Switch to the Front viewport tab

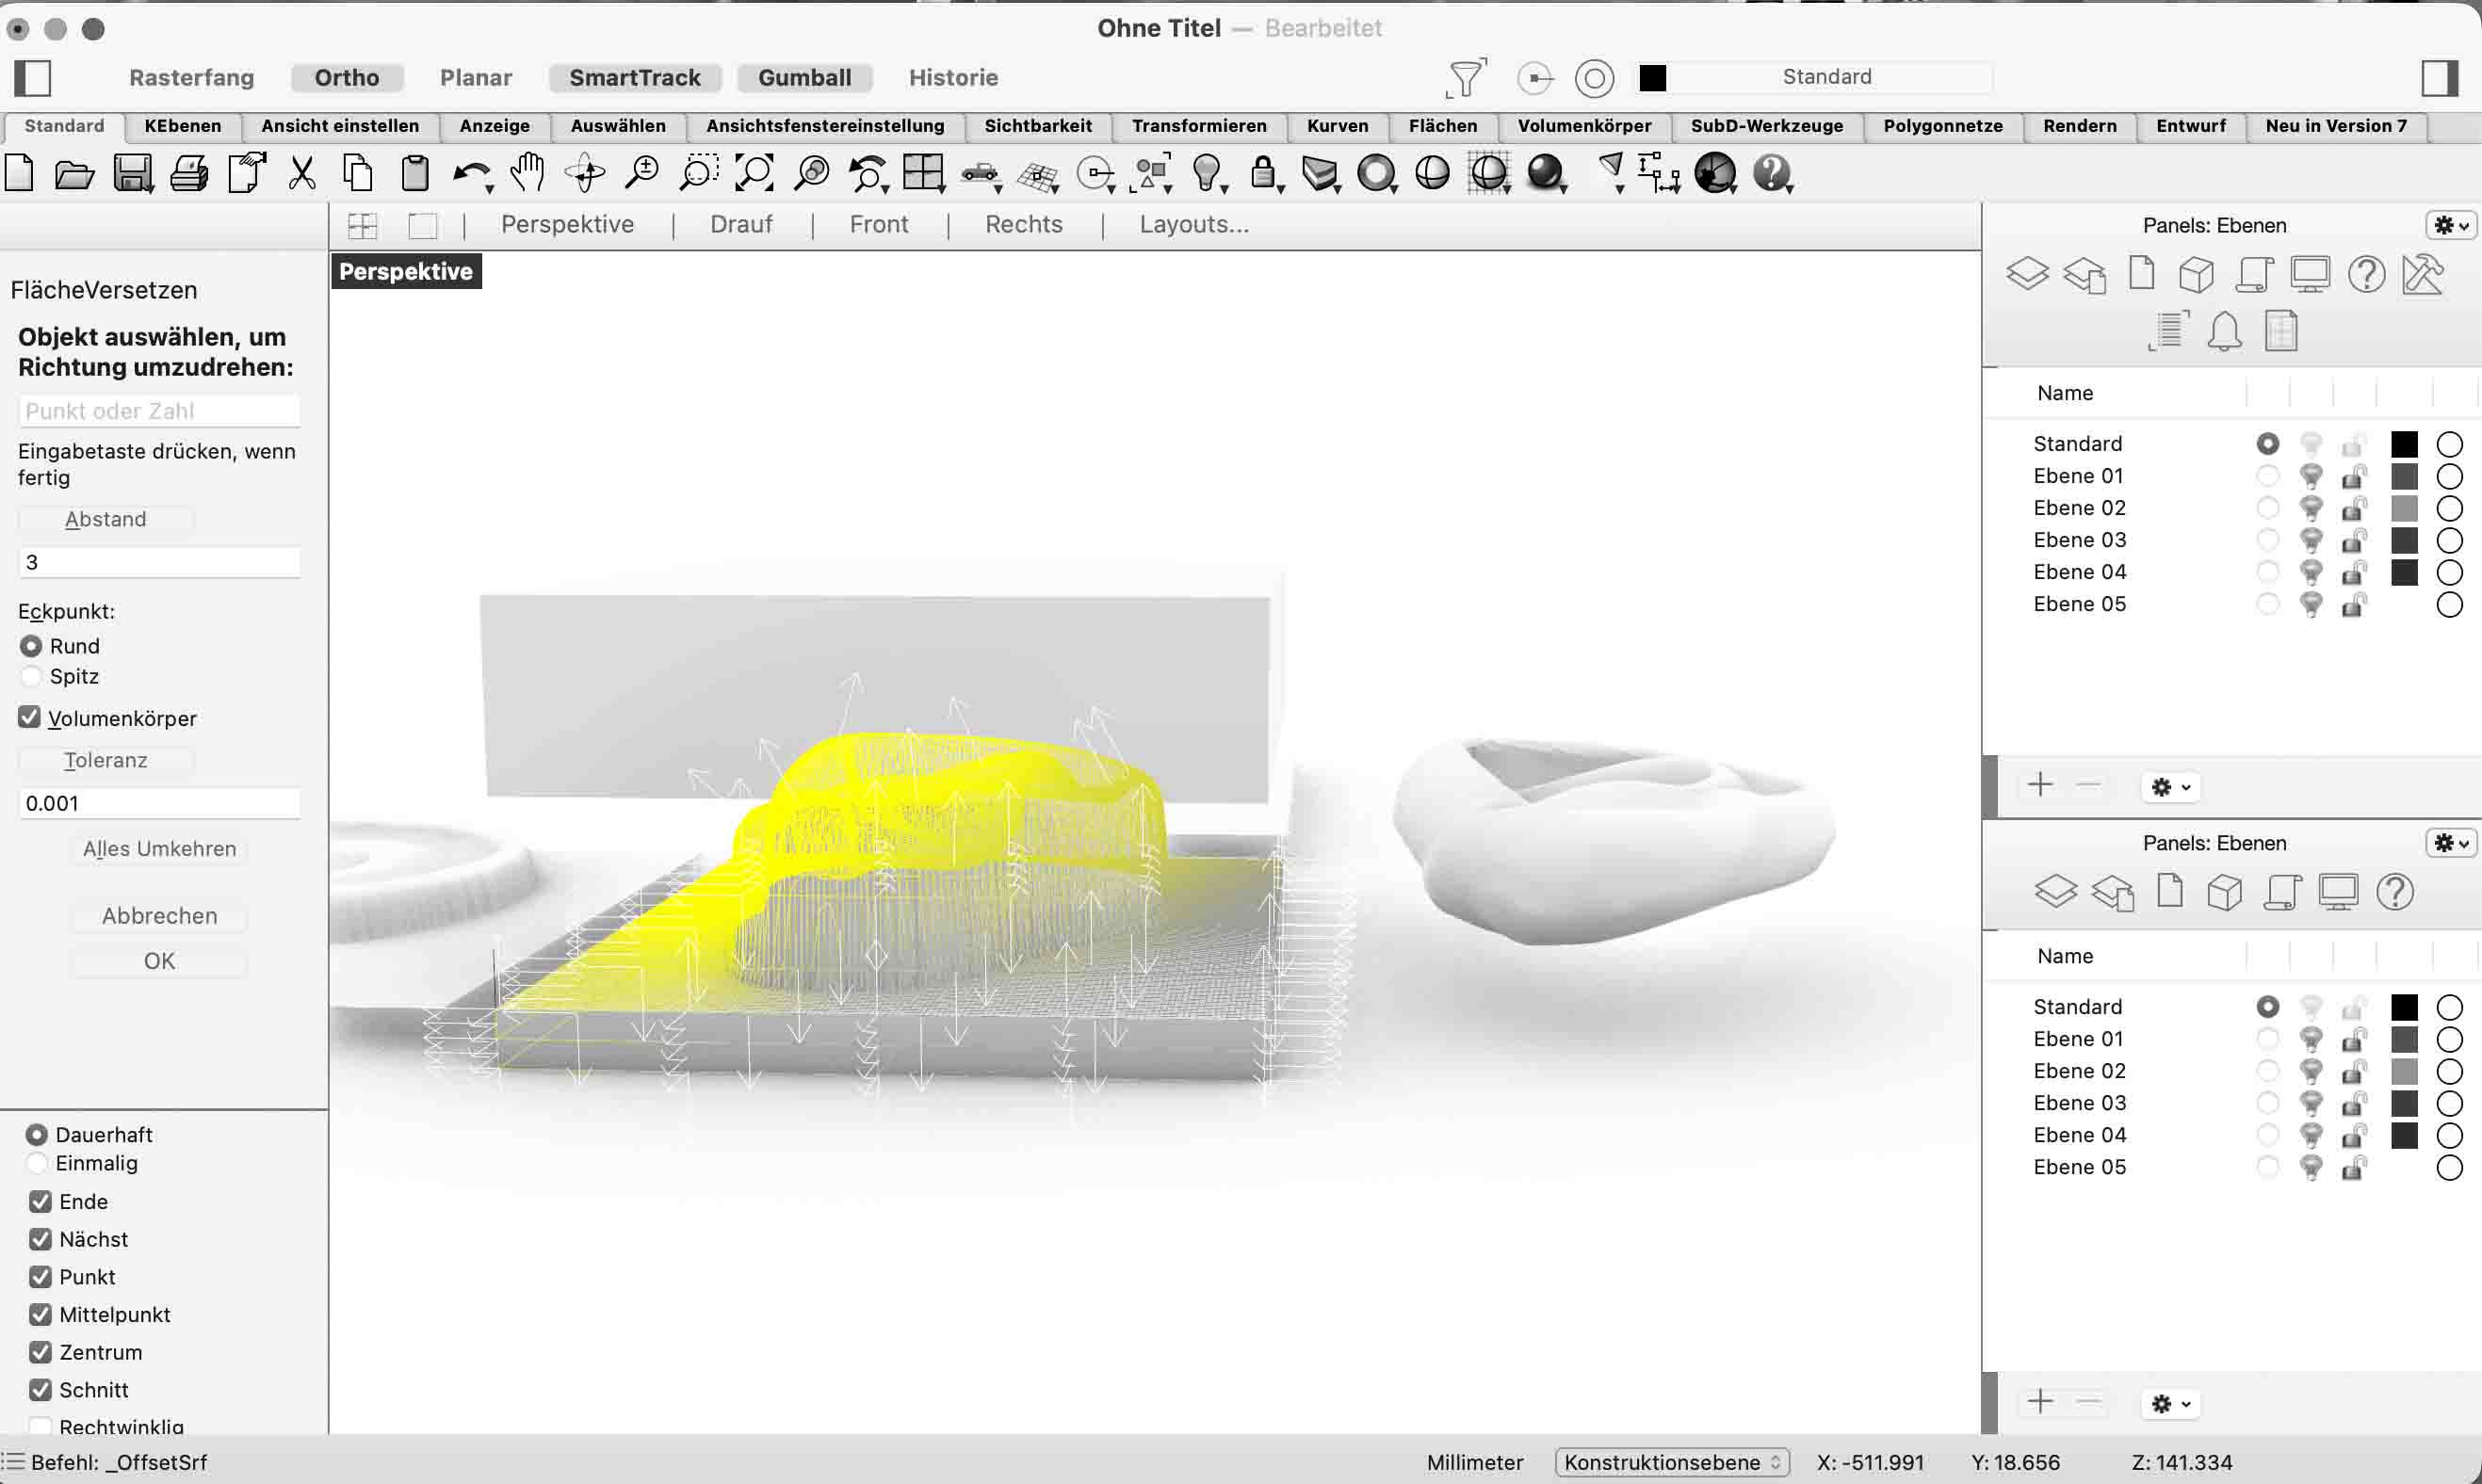point(878,225)
